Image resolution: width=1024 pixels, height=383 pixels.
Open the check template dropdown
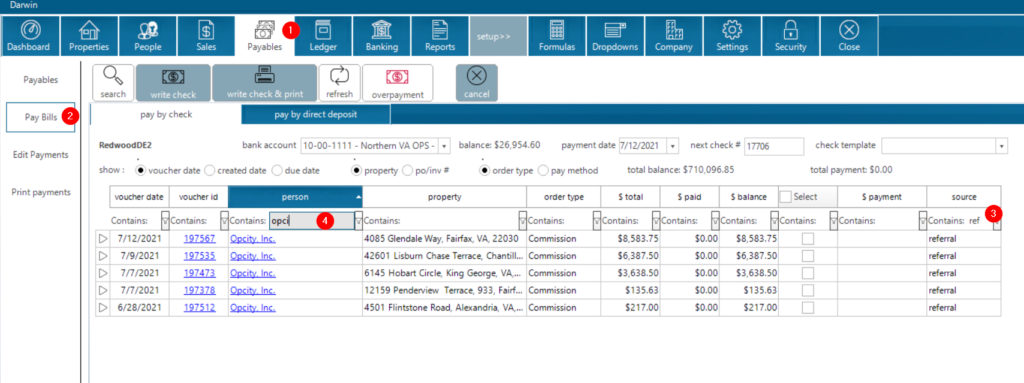(x=1002, y=145)
